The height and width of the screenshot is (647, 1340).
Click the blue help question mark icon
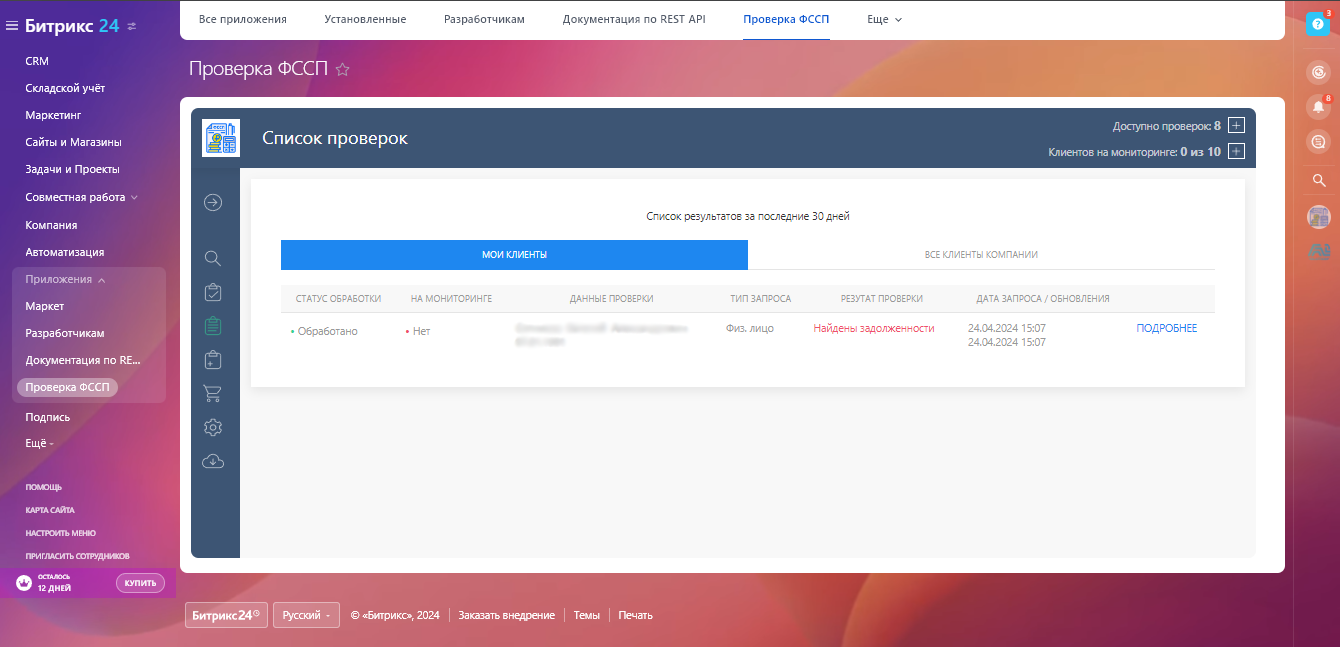(x=1318, y=25)
